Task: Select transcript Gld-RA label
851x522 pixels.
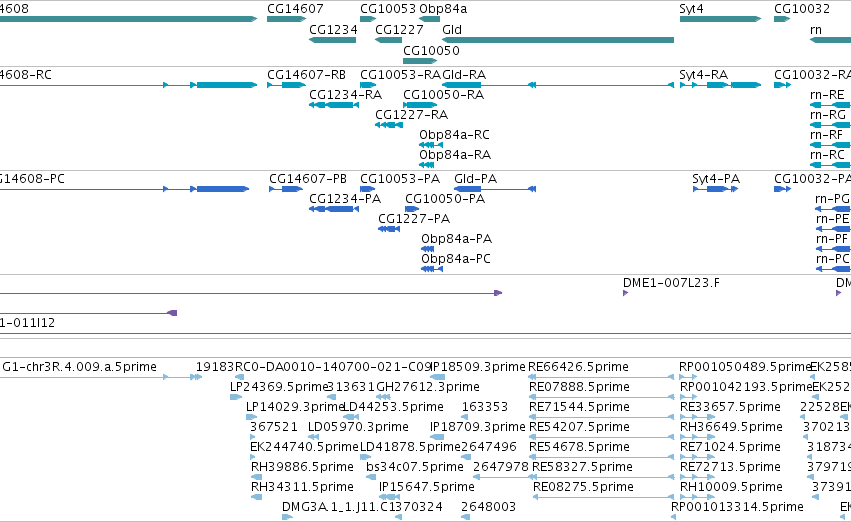Action: click(464, 74)
